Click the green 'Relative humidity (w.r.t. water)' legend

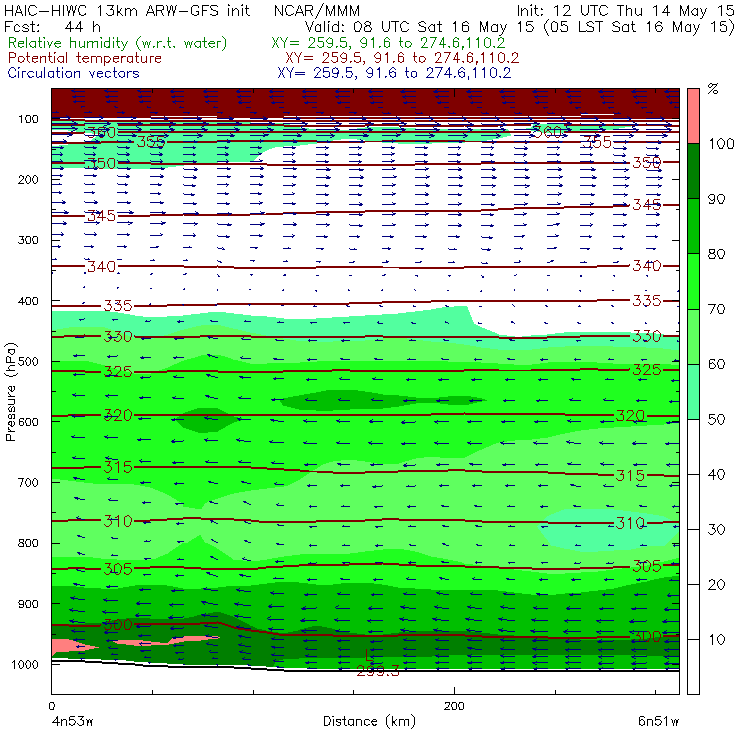tap(118, 43)
